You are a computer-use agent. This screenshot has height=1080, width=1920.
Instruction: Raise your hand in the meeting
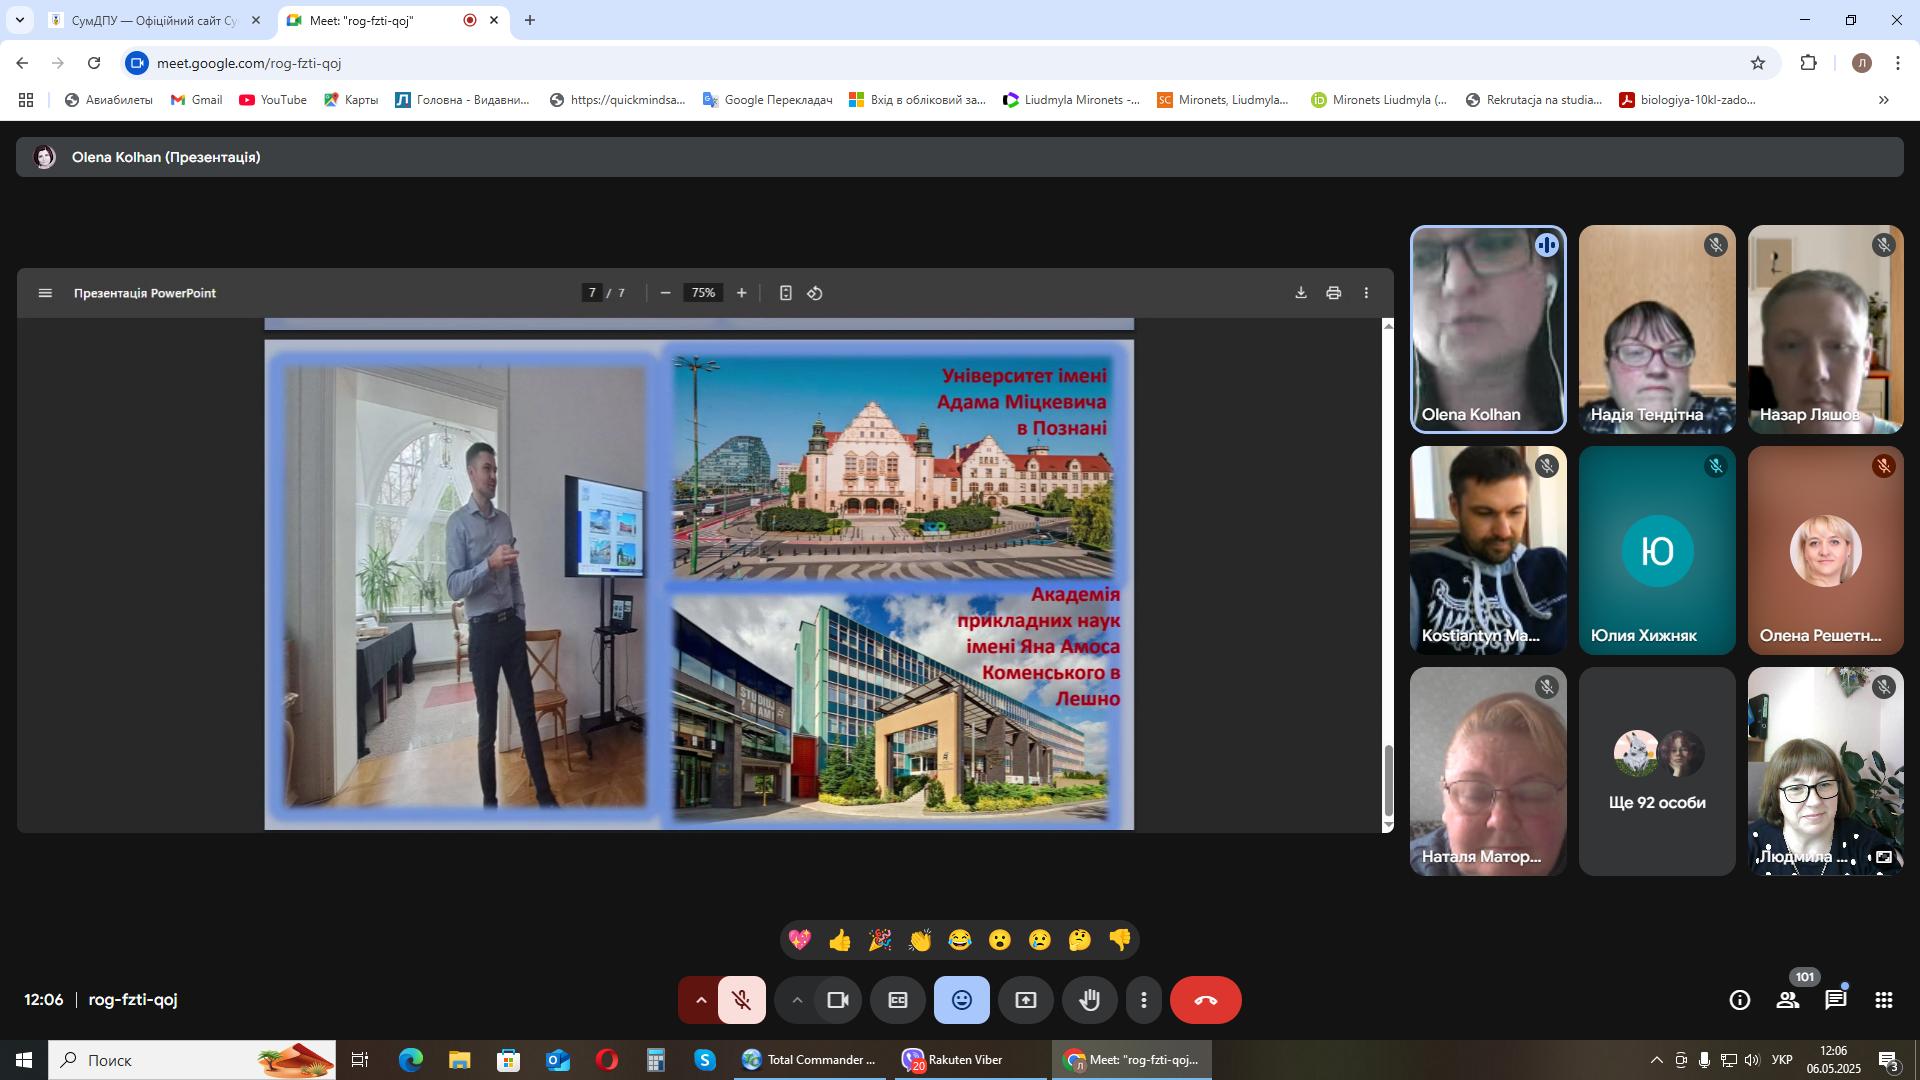[1090, 1000]
